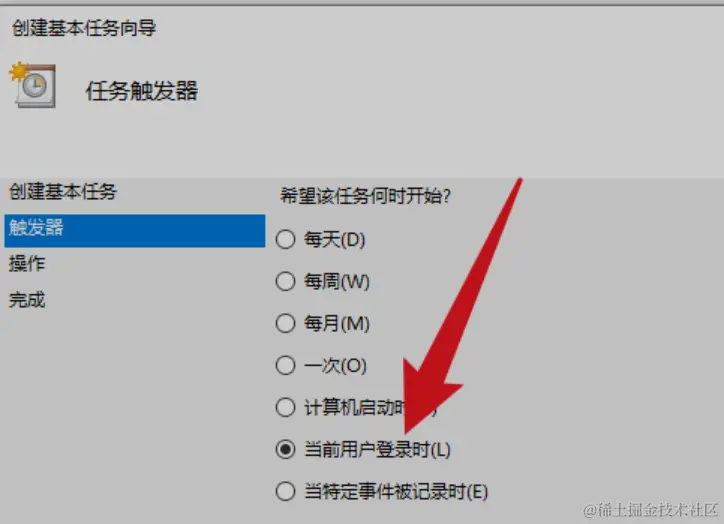Click the 当前用户登录时(L) label text

click(x=377, y=449)
